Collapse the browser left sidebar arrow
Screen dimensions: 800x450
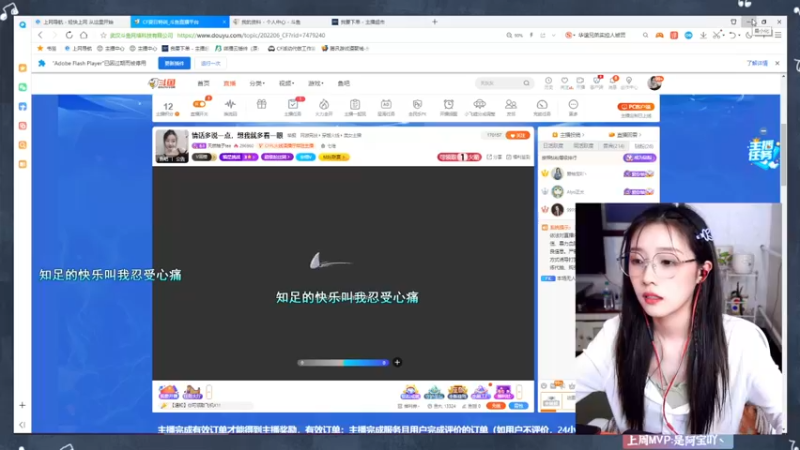(x=22, y=424)
